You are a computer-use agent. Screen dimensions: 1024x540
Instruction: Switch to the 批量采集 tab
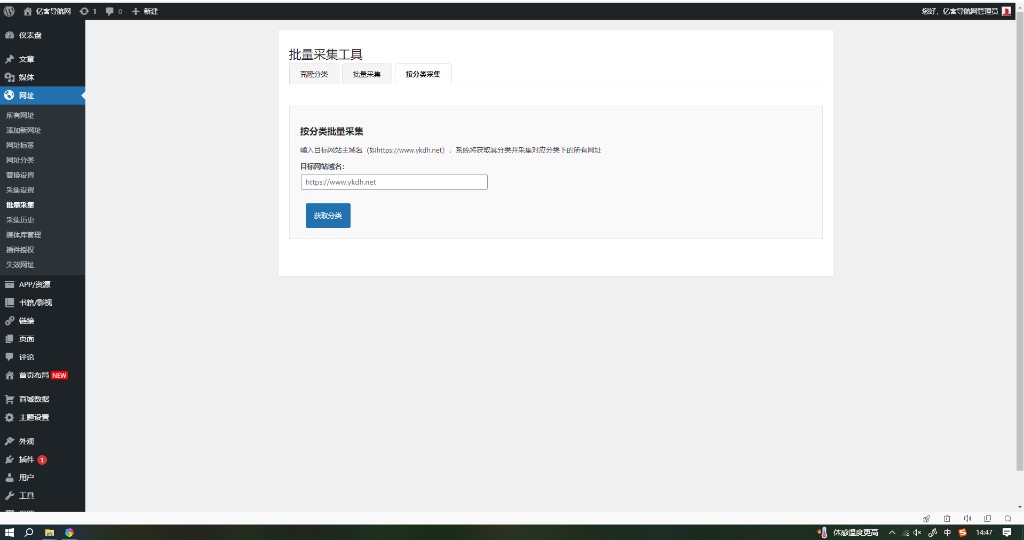pyautogui.click(x=366, y=75)
